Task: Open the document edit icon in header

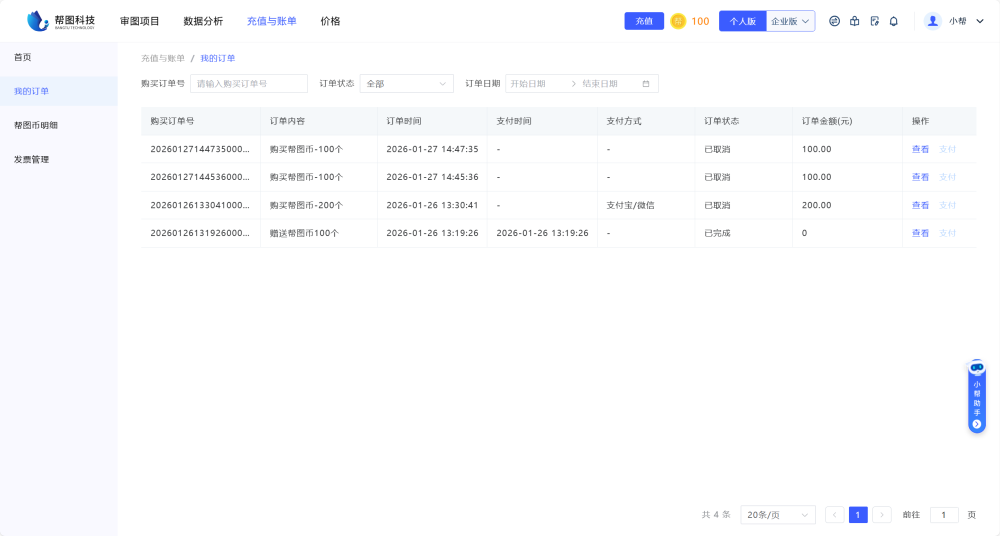Action: tap(874, 21)
